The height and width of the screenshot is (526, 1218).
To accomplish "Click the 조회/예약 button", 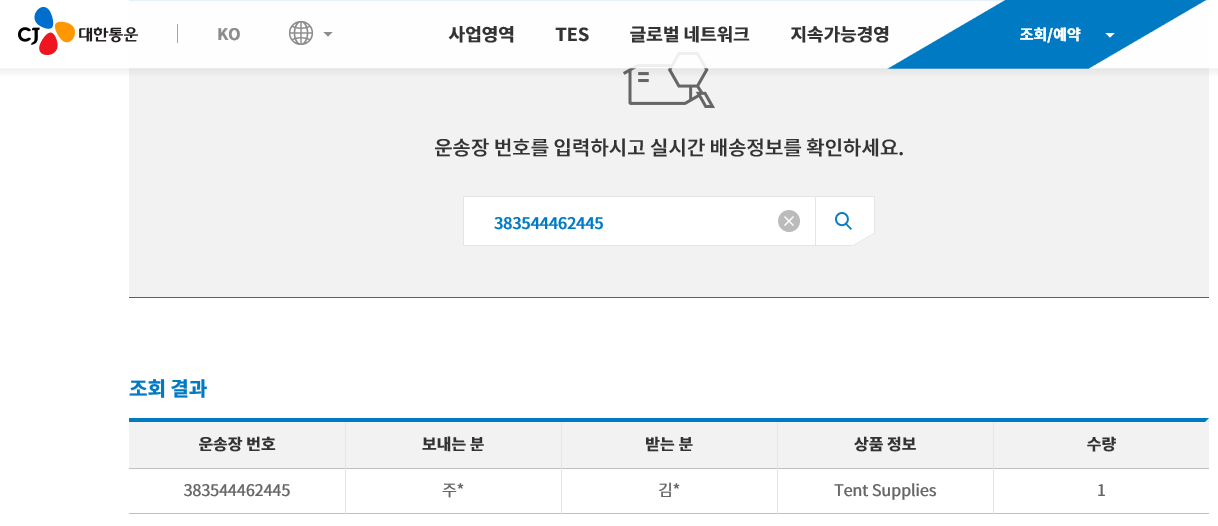I will [1050, 34].
